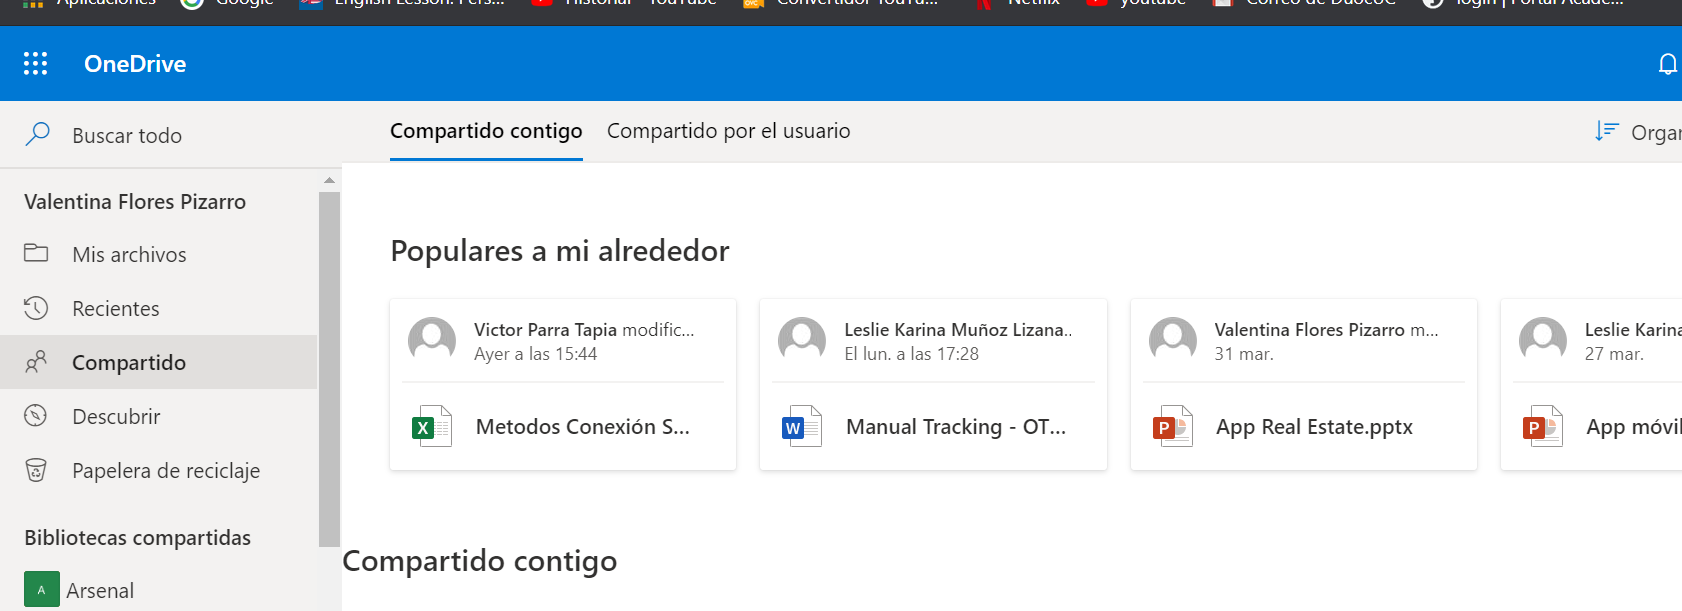The height and width of the screenshot is (611, 1682).
Task: Click the 'Populares a mi alrededor' heading
Action: pos(560,251)
